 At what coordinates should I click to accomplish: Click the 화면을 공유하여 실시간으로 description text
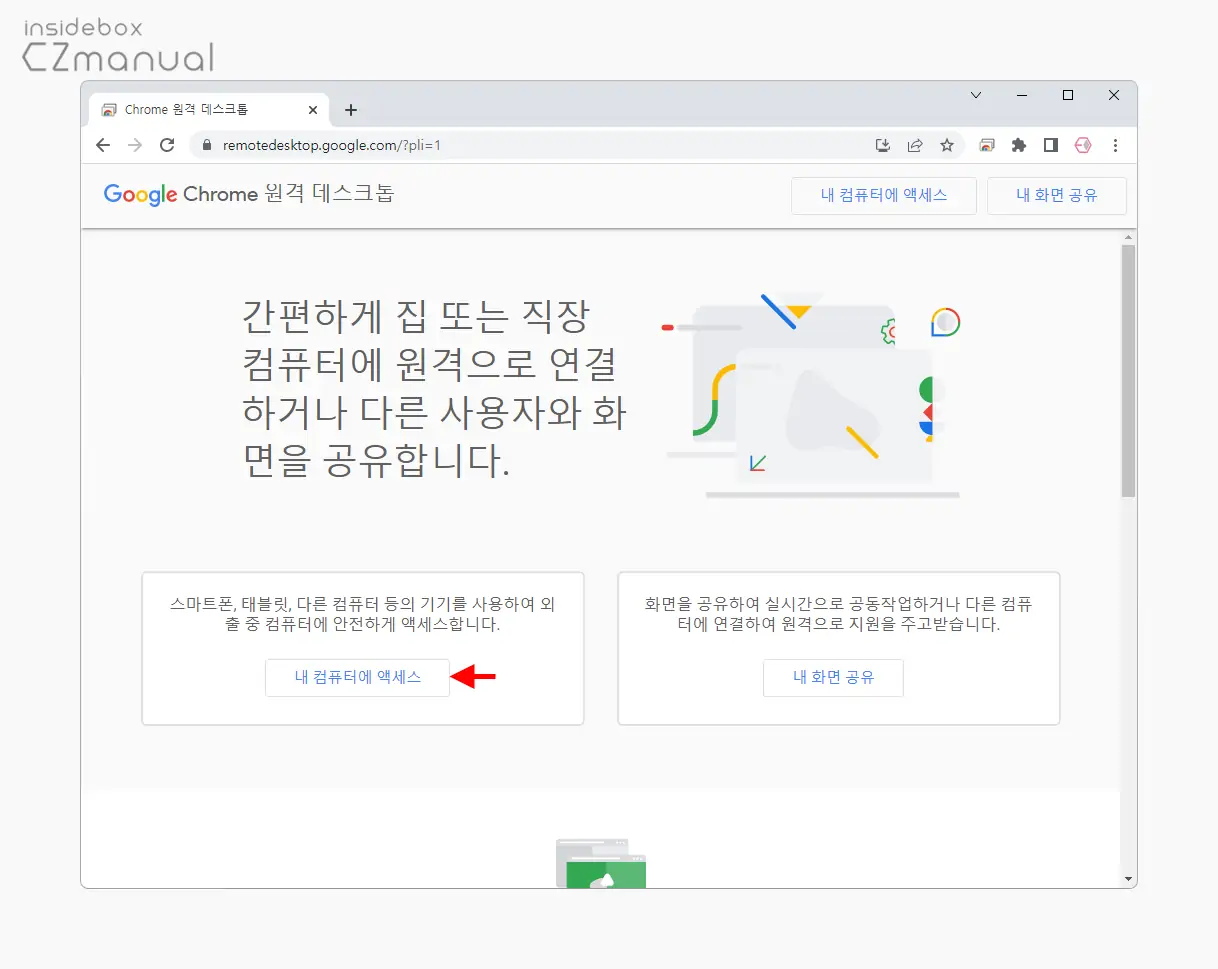(x=839, y=614)
